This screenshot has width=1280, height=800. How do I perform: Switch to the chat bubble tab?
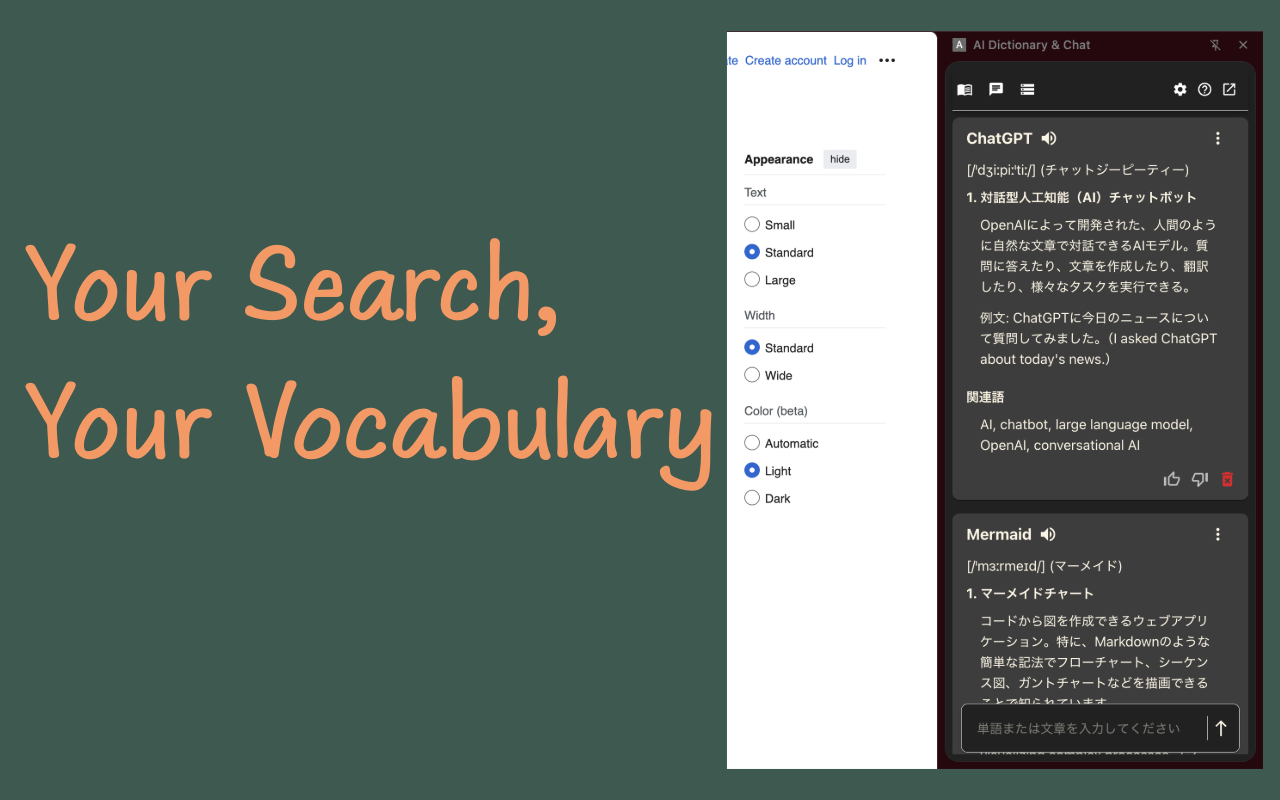pyautogui.click(x=996, y=89)
